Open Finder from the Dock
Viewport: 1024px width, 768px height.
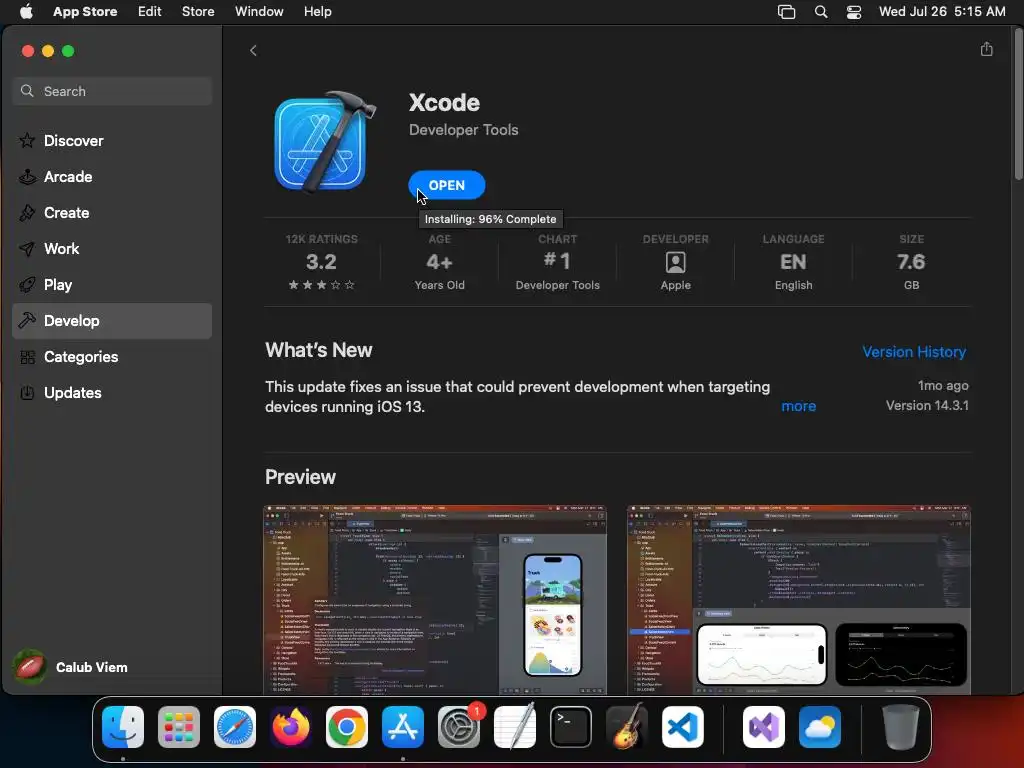pos(123,727)
